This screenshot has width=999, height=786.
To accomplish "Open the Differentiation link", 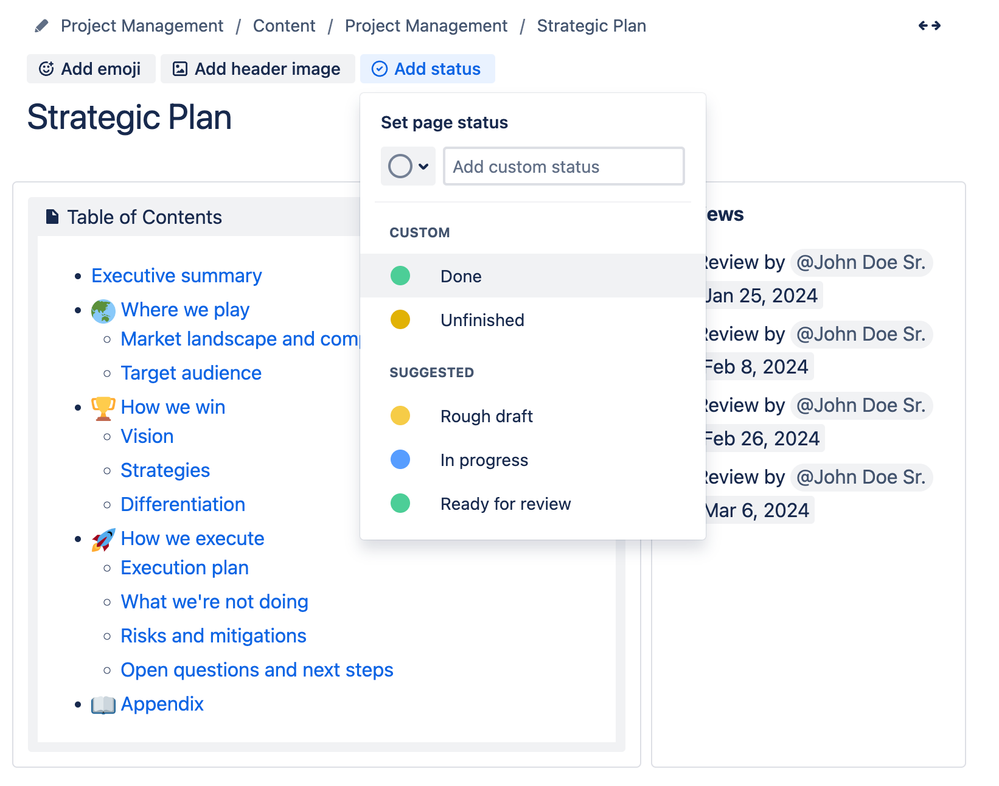I will [183, 504].
